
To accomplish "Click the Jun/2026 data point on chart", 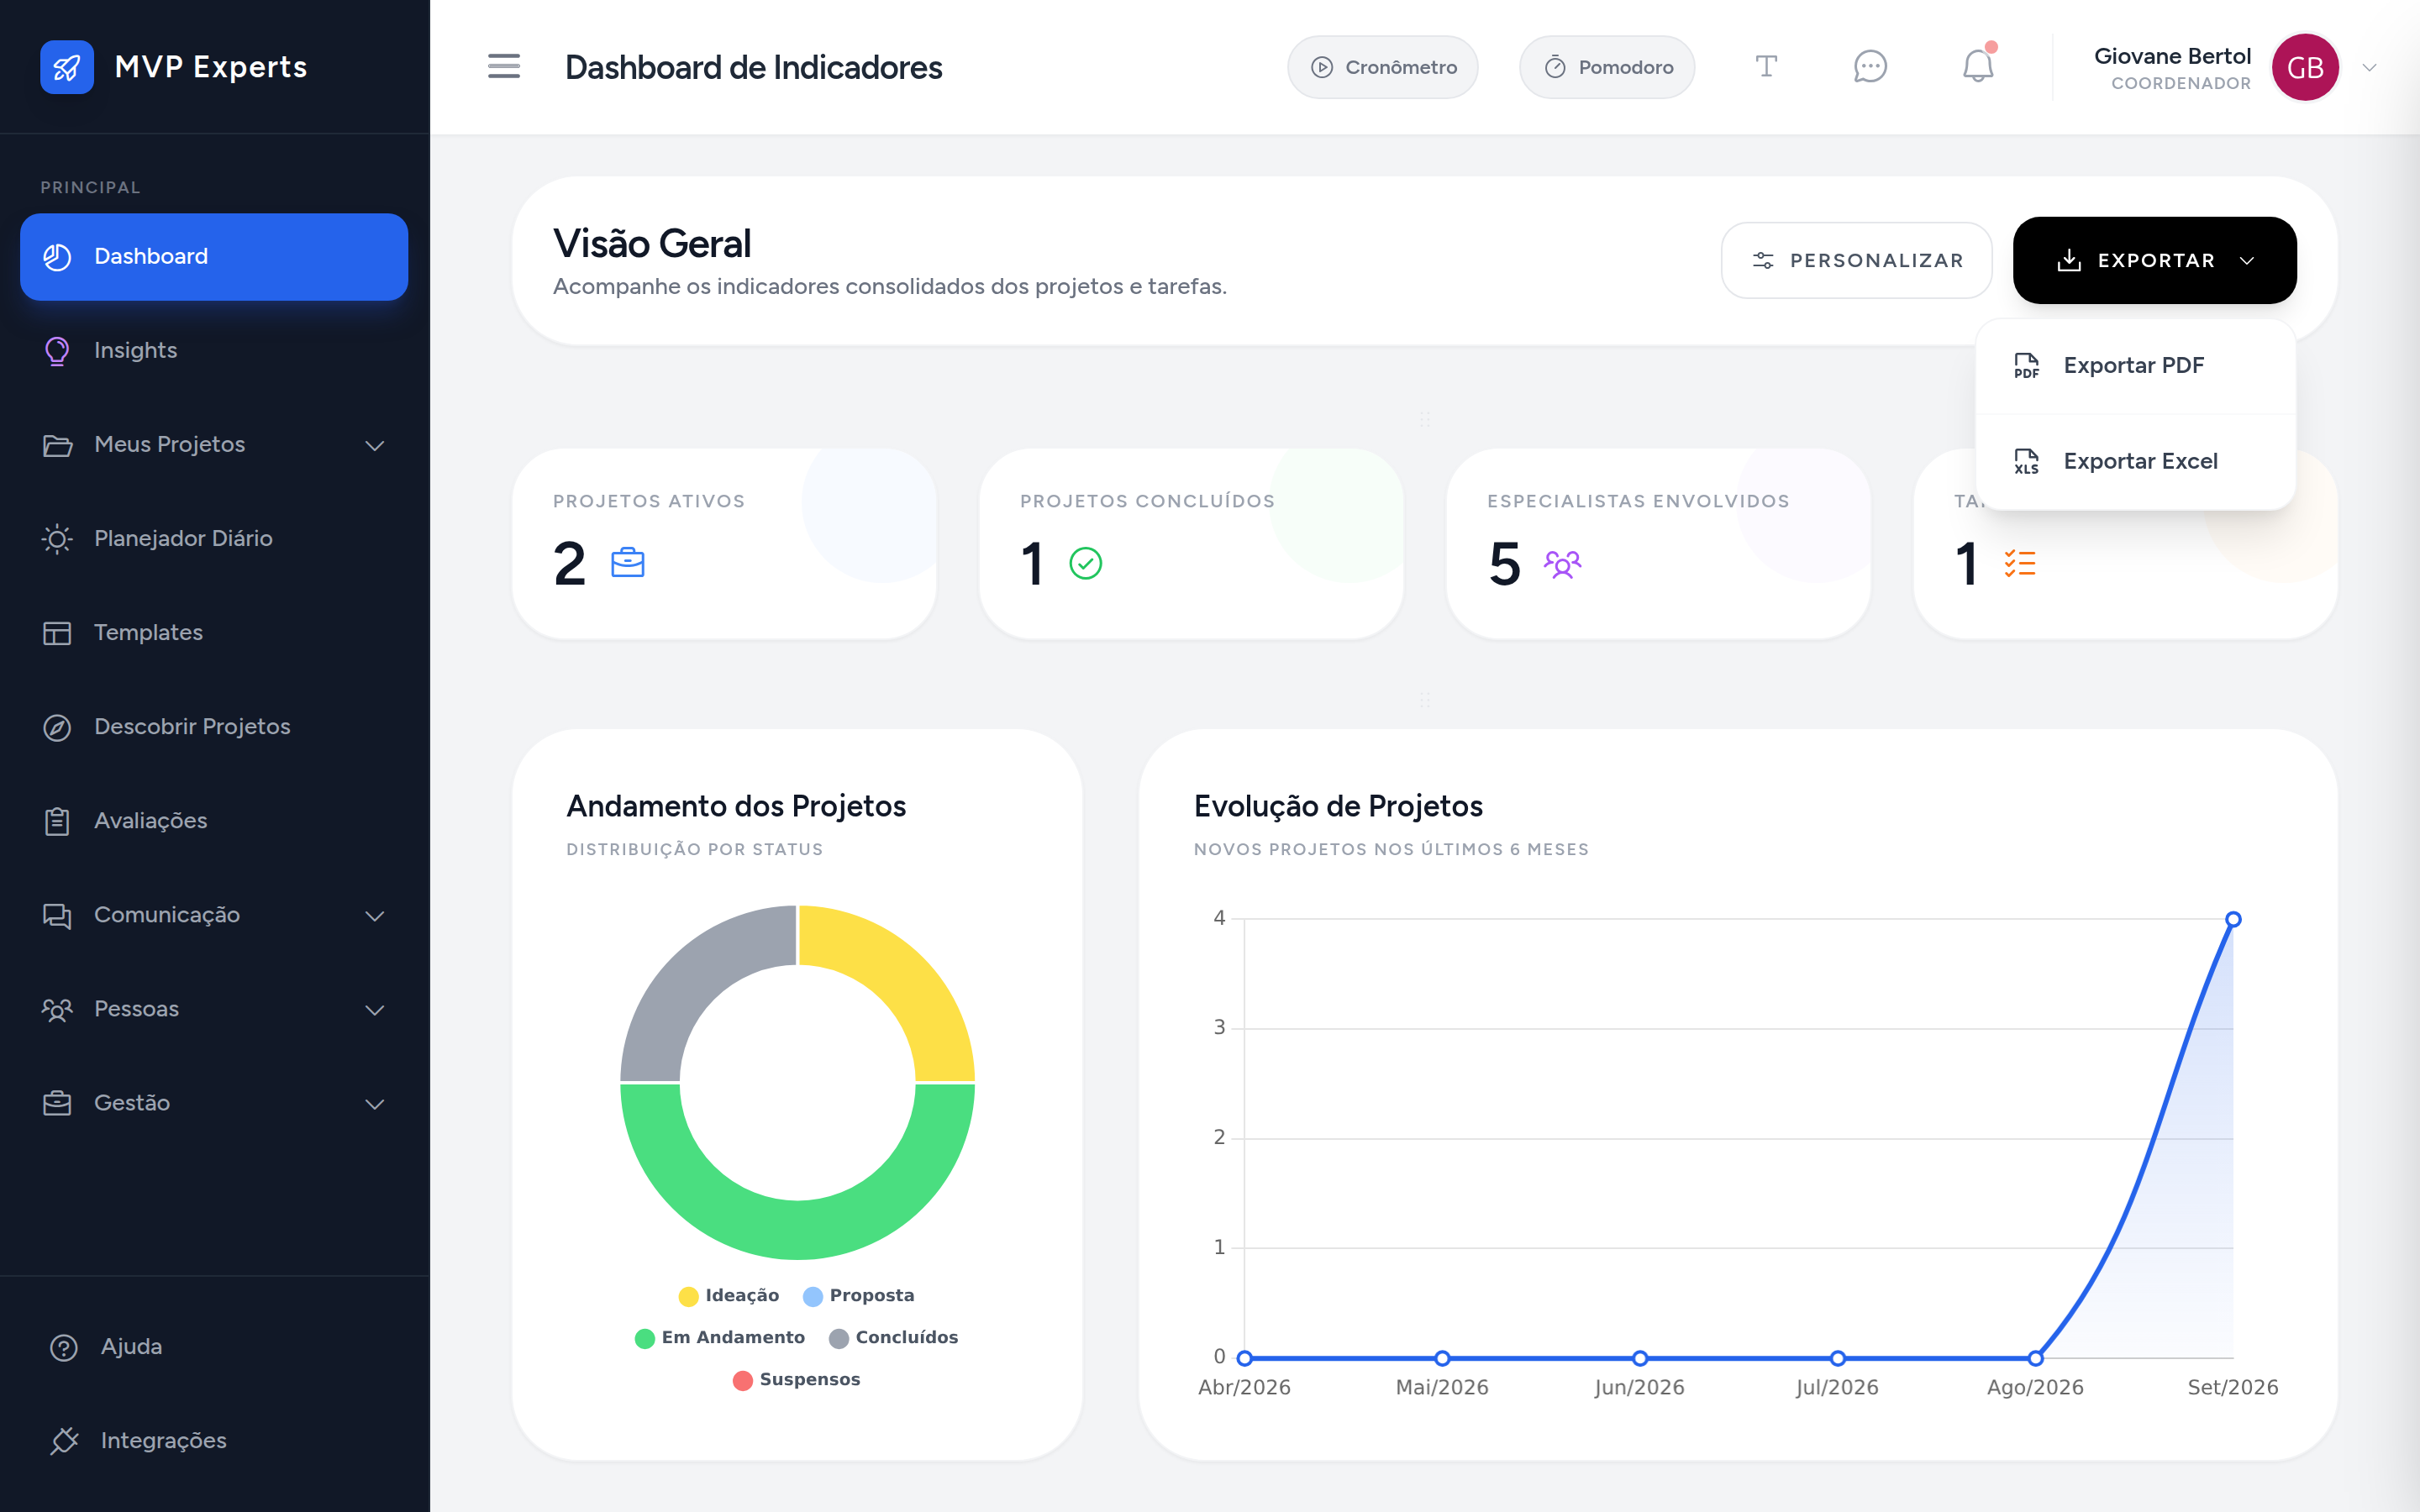I will (1640, 1358).
